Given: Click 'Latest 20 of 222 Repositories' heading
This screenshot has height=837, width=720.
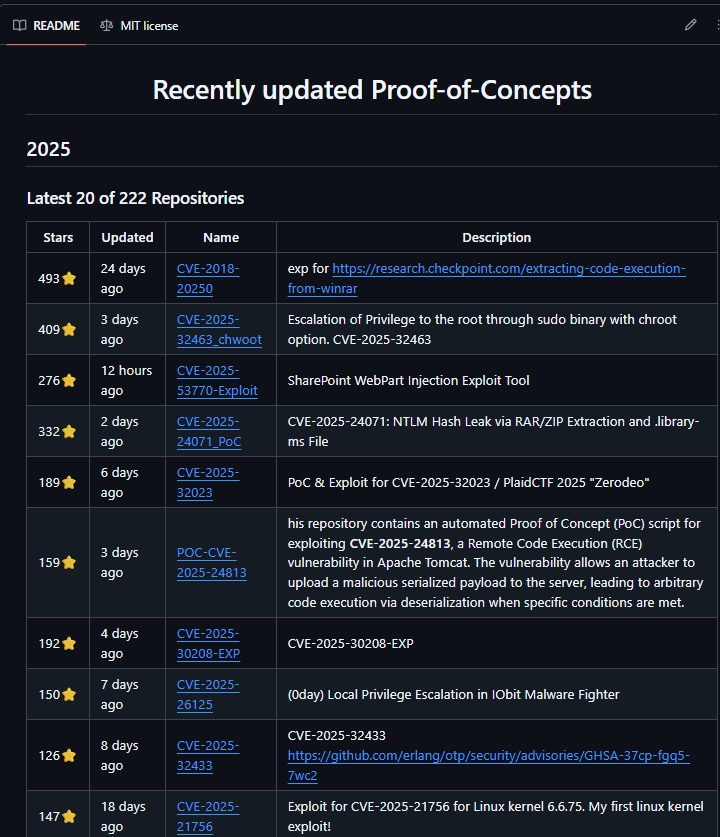Looking at the screenshot, I should point(136,198).
